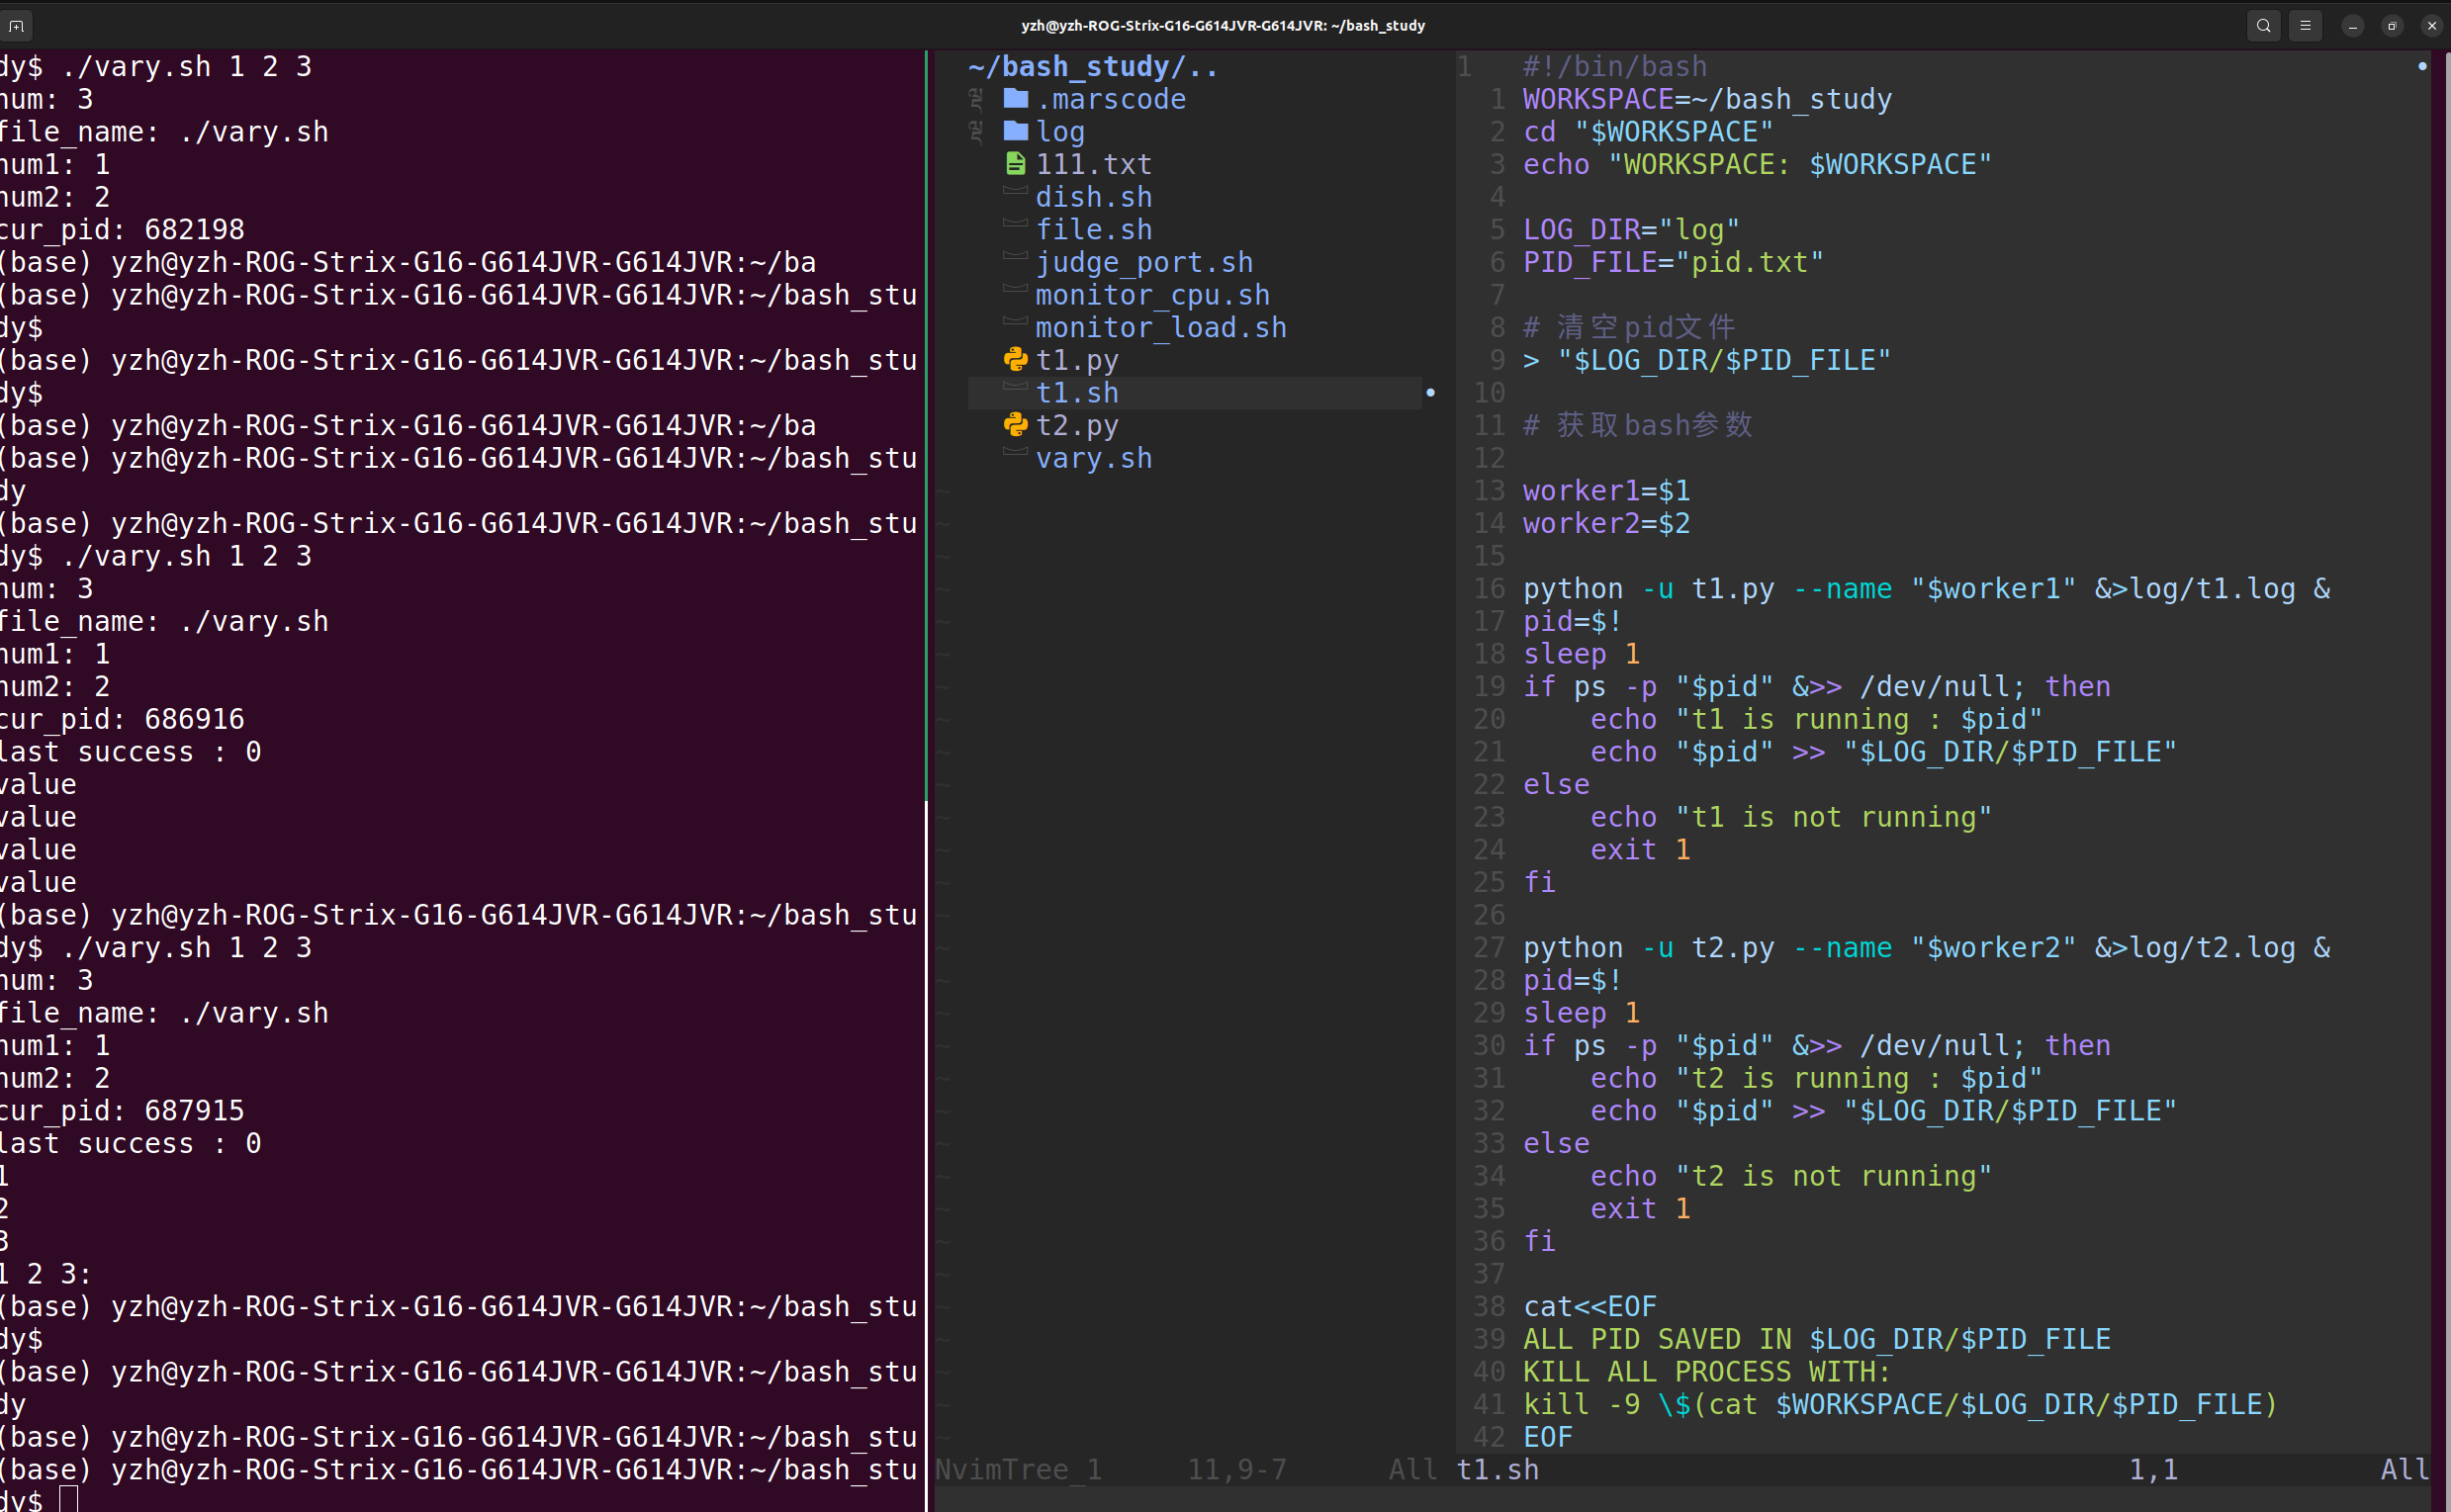Select the highlighted t1.sh entry

(1195, 393)
